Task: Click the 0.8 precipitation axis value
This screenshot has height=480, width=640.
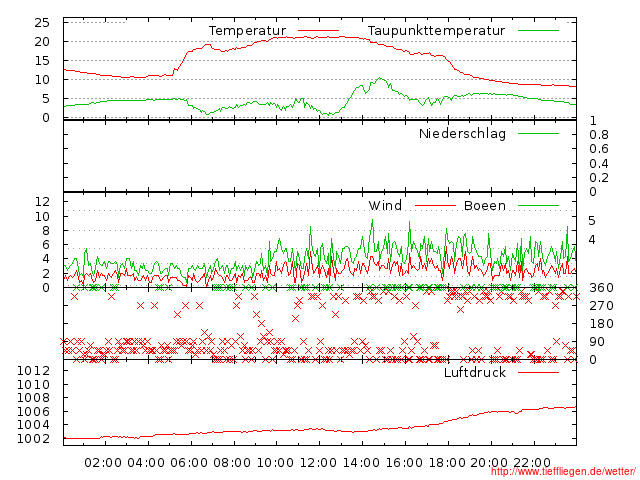Action: [x=599, y=135]
